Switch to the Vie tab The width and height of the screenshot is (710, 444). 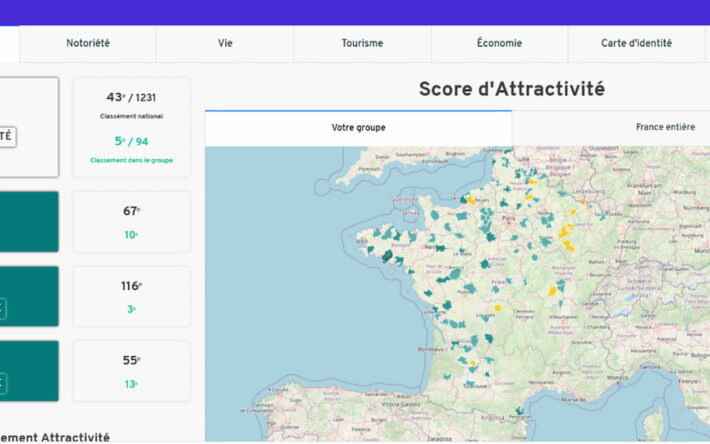225,43
